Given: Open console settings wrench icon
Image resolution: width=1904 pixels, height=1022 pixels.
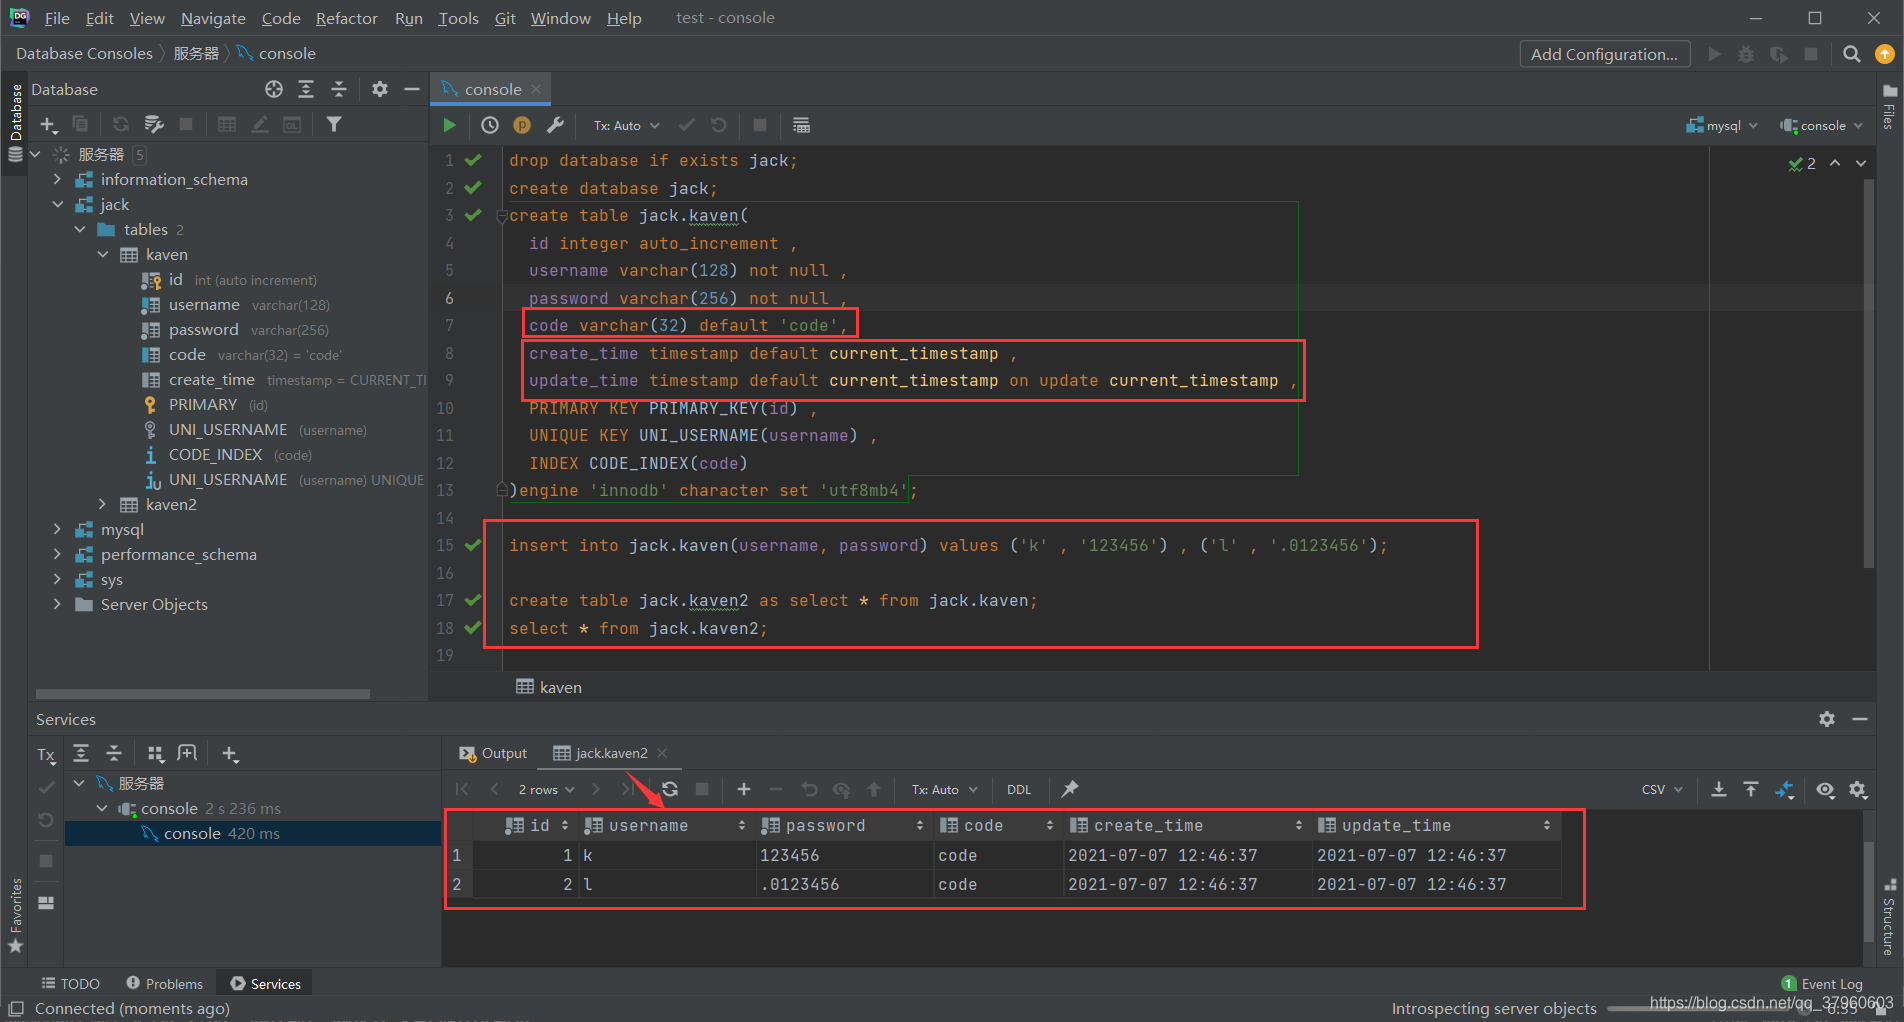Looking at the screenshot, I should tap(555, 125).
